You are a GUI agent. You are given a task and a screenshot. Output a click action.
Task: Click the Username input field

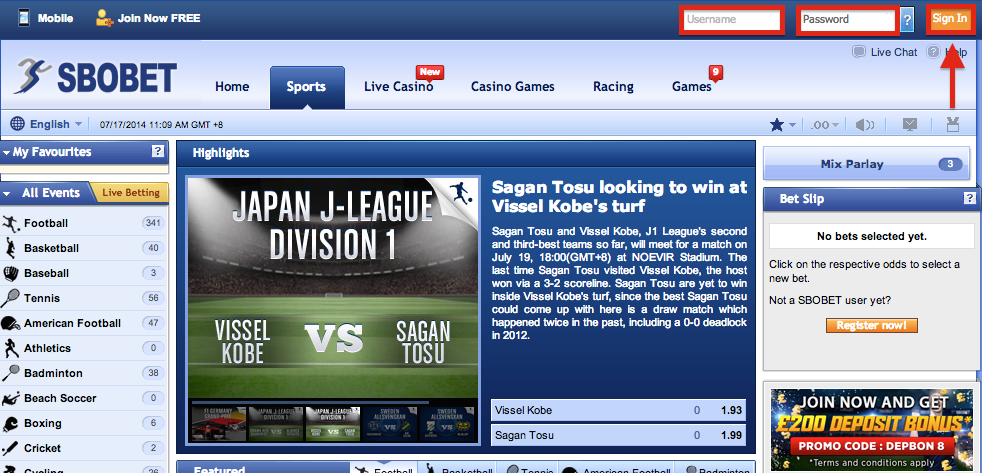[730, 19]
